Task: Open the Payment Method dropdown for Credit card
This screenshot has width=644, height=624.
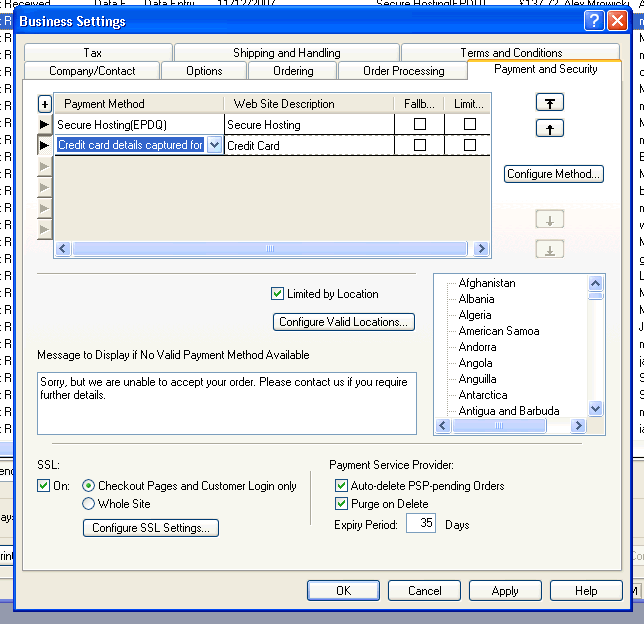Action: [215, 145]
